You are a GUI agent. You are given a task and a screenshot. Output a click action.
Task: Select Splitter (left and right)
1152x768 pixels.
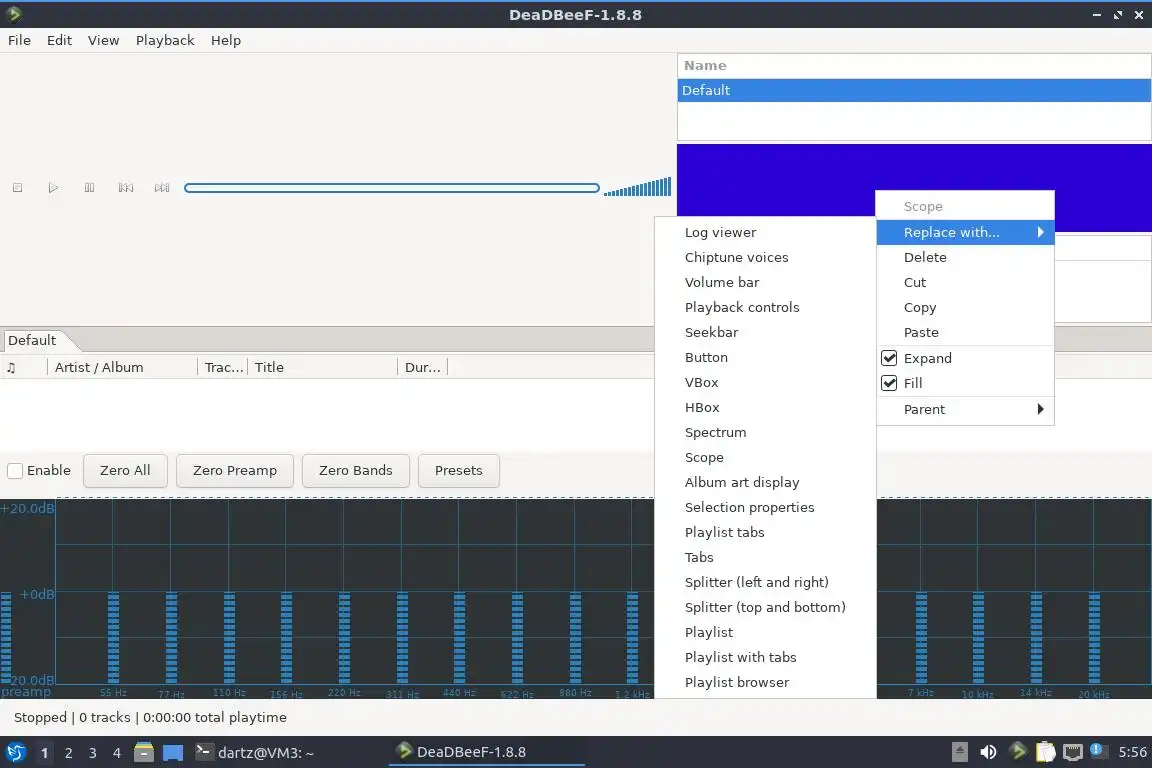(x=765, y=582)
